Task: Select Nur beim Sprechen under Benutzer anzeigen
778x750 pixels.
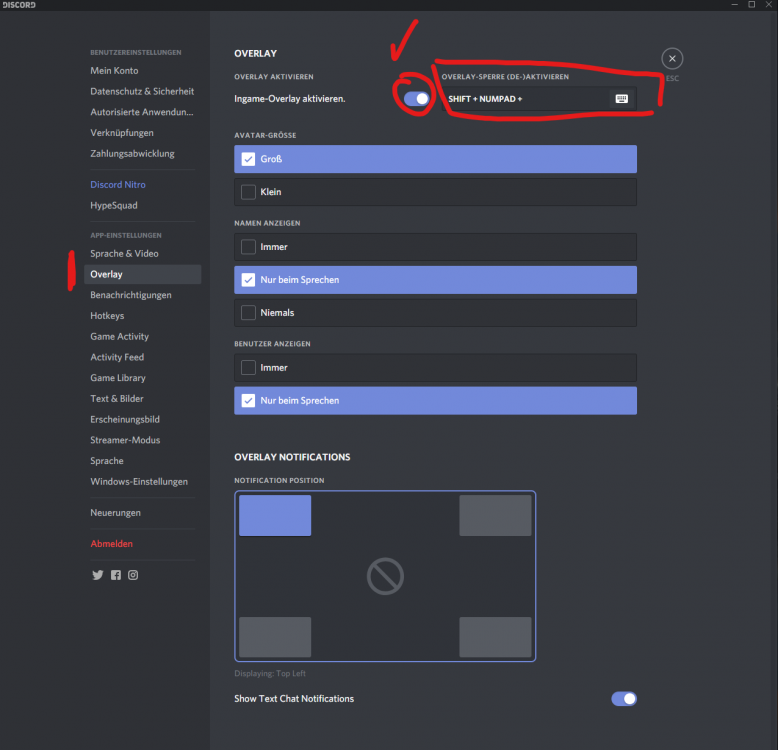Action: pyautogui.click(x=435, y=401)
